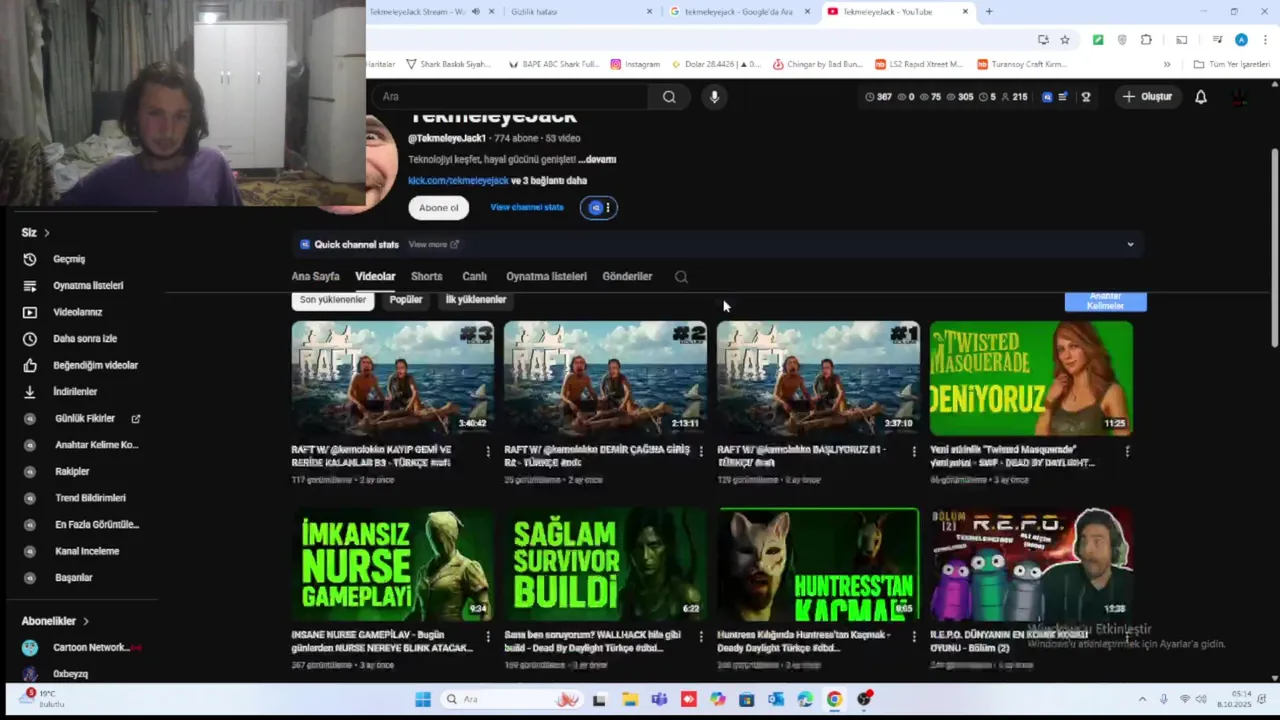Viewport: 1280px width, 720px height.
Task: Open Tüm Yer İşaretleri bookmarks folder
Action: (1231, 64)
